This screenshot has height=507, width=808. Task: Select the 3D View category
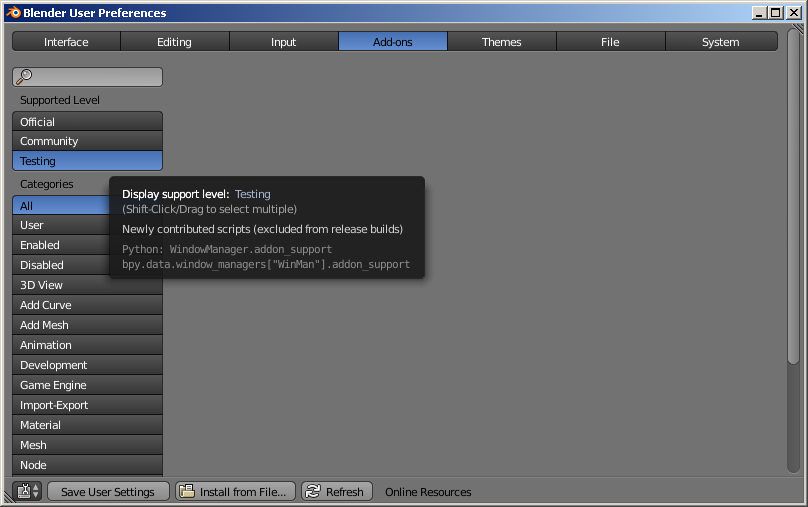pyautogui.click(x=87, y=285)
